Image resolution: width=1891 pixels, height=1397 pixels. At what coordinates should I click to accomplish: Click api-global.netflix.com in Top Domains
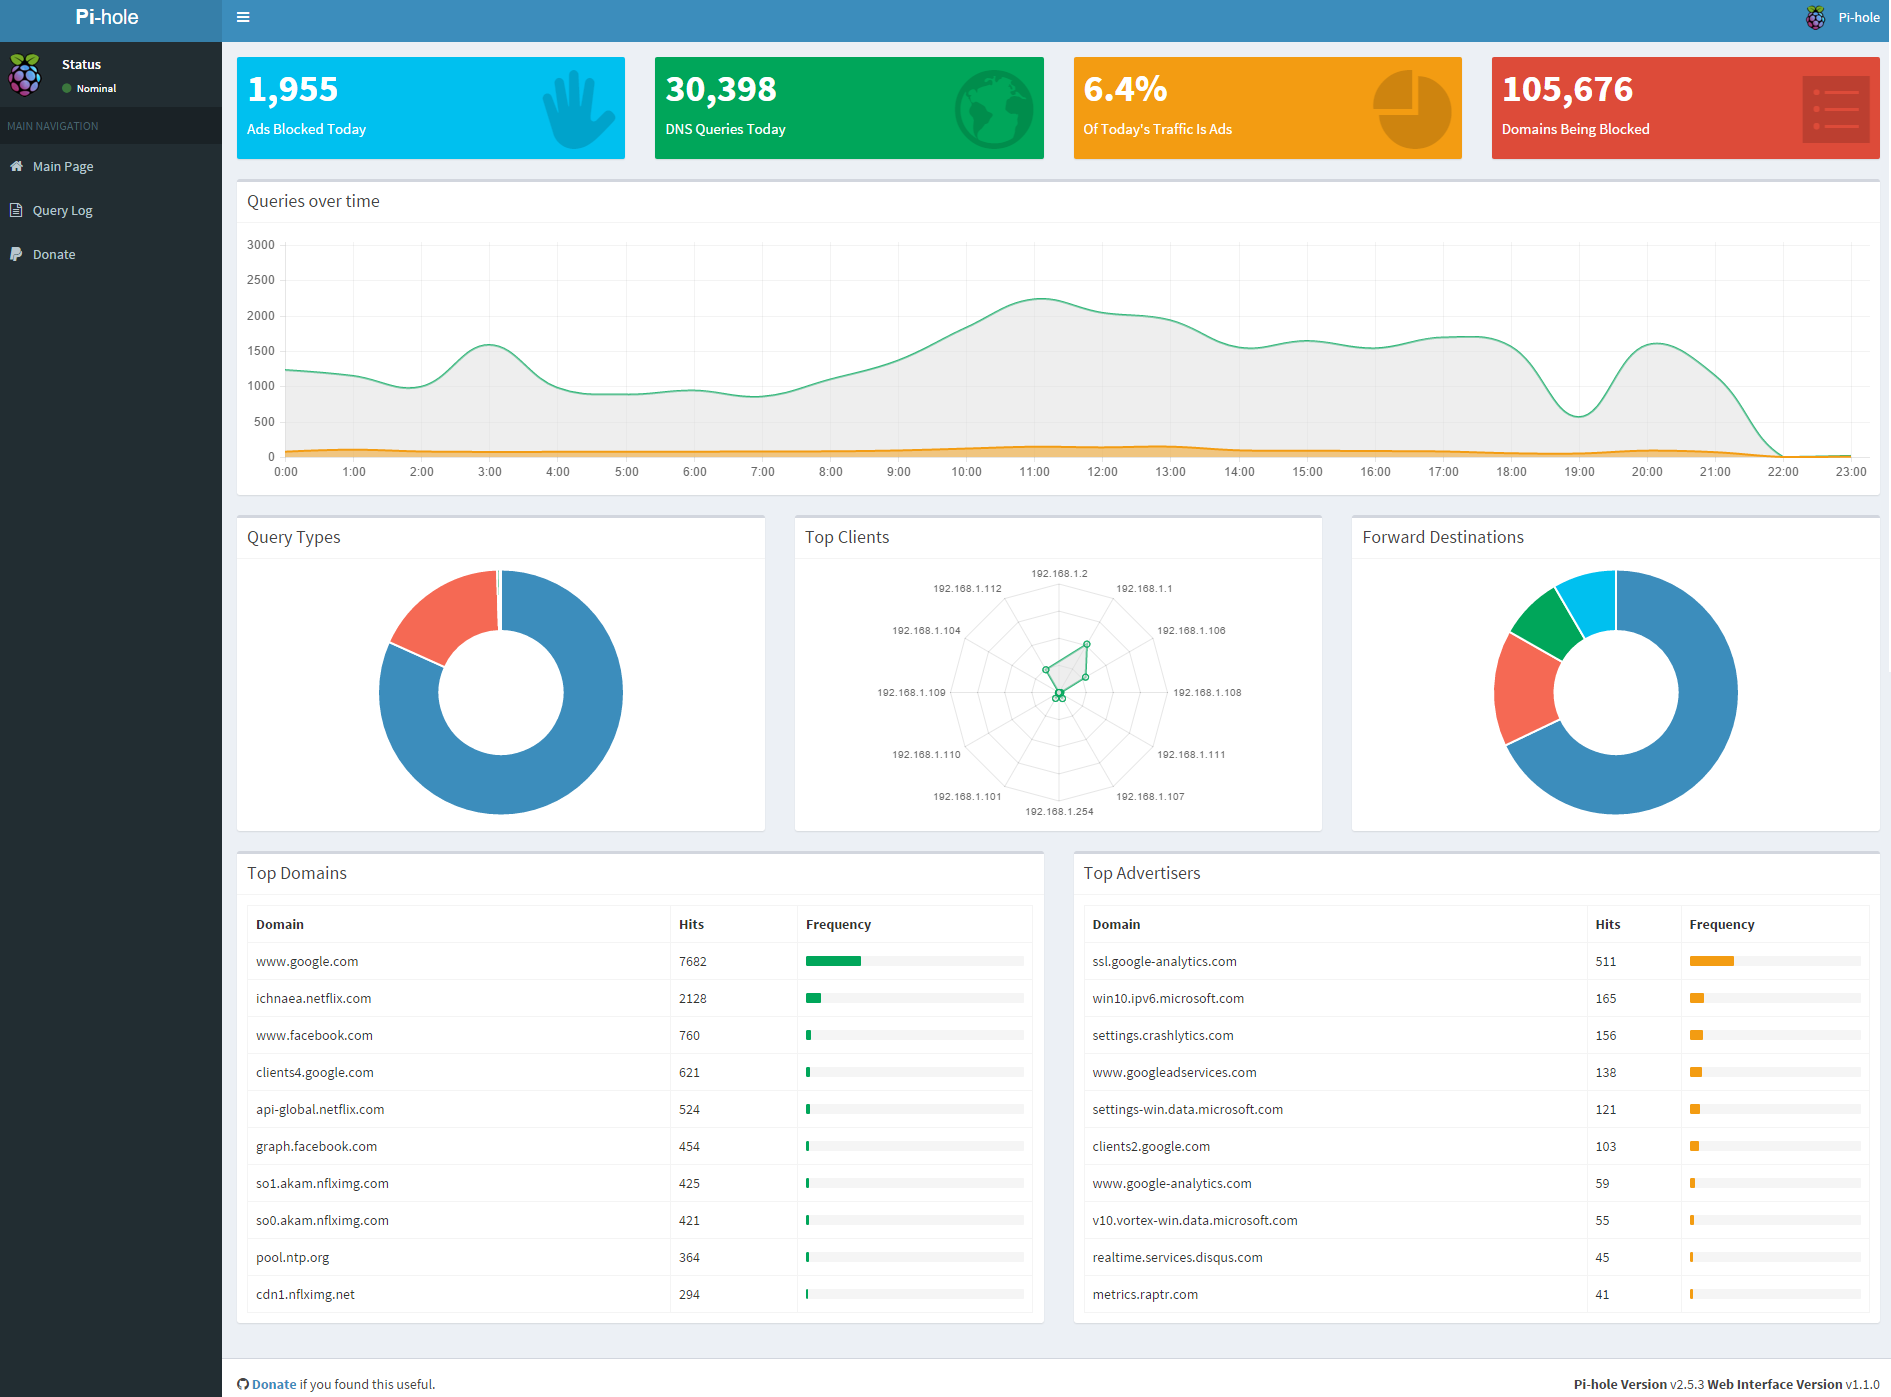(320, 1109)
